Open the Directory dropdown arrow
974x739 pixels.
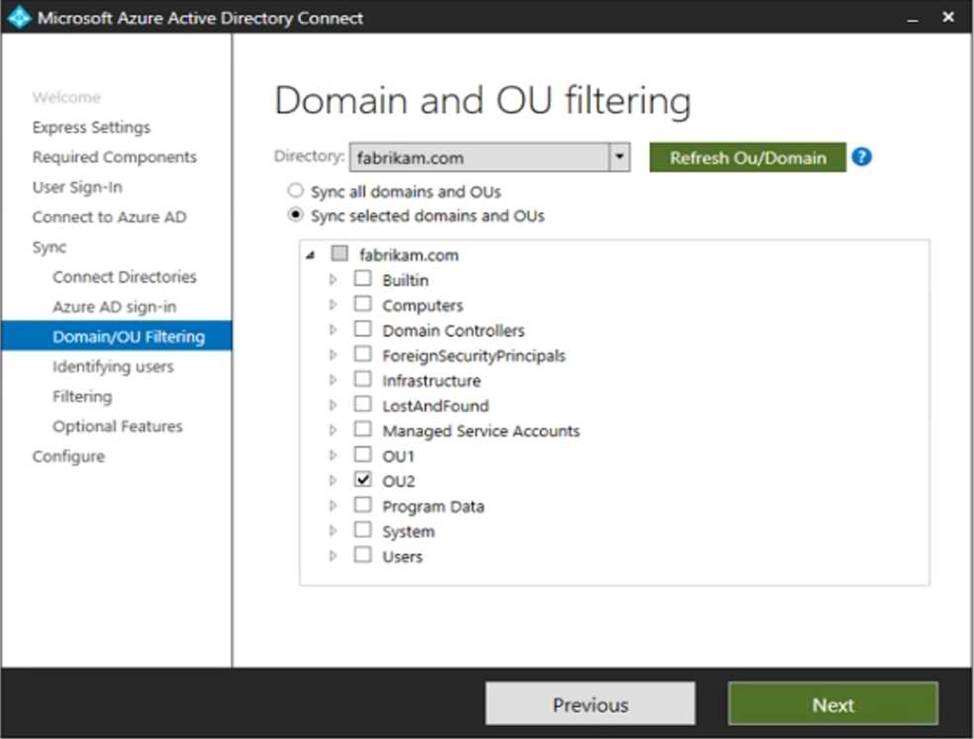619,157
